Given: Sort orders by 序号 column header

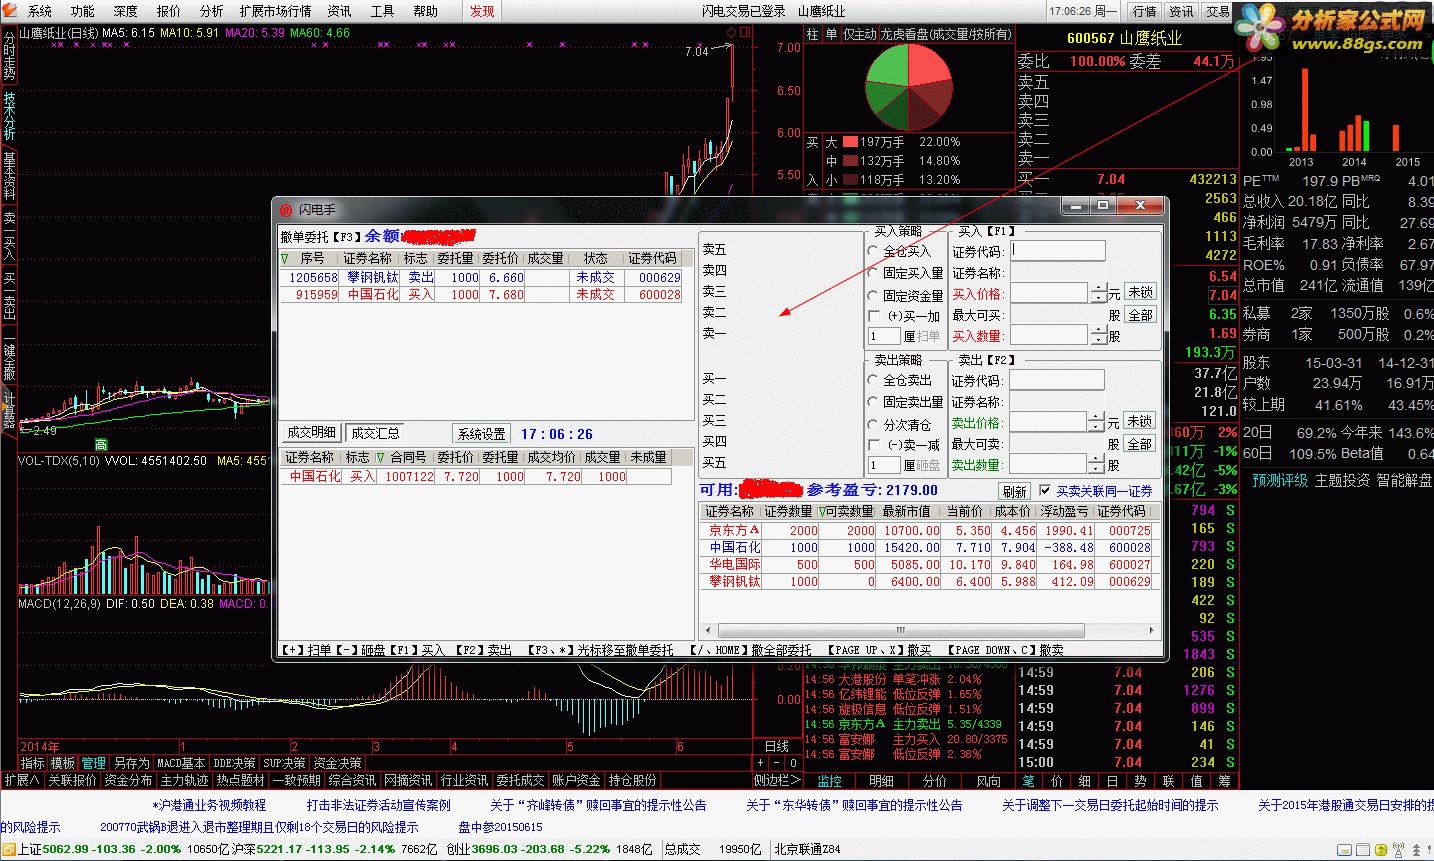Looking at the screenshot, I should (312, 258).
